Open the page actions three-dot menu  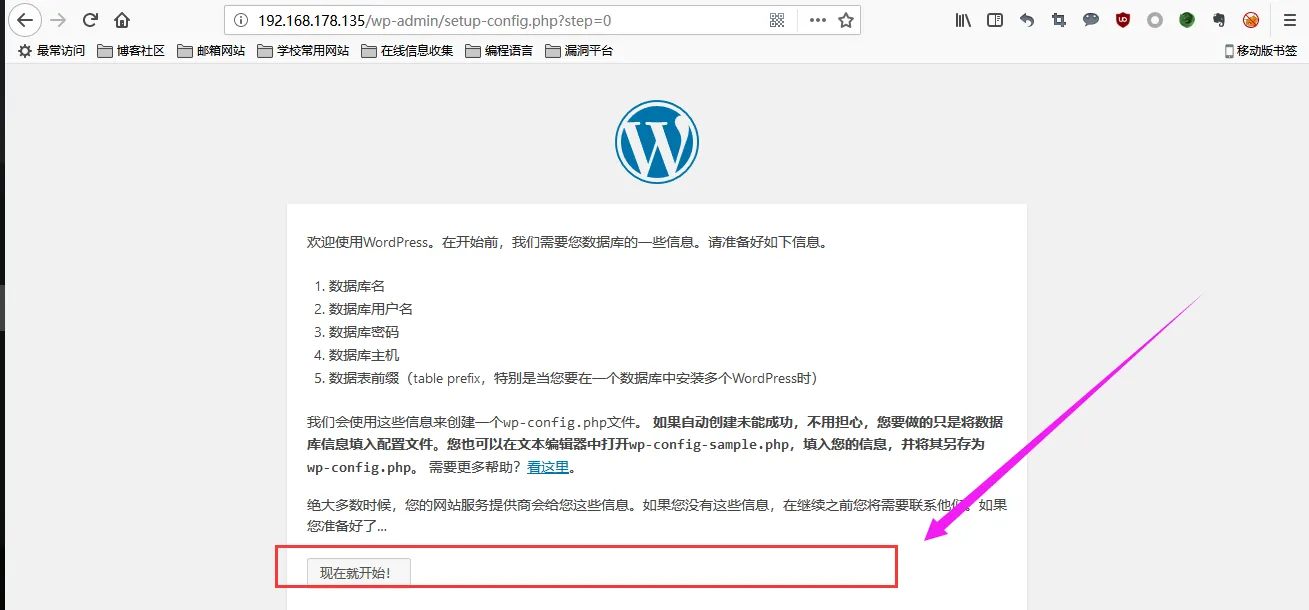tap(817, 20)
